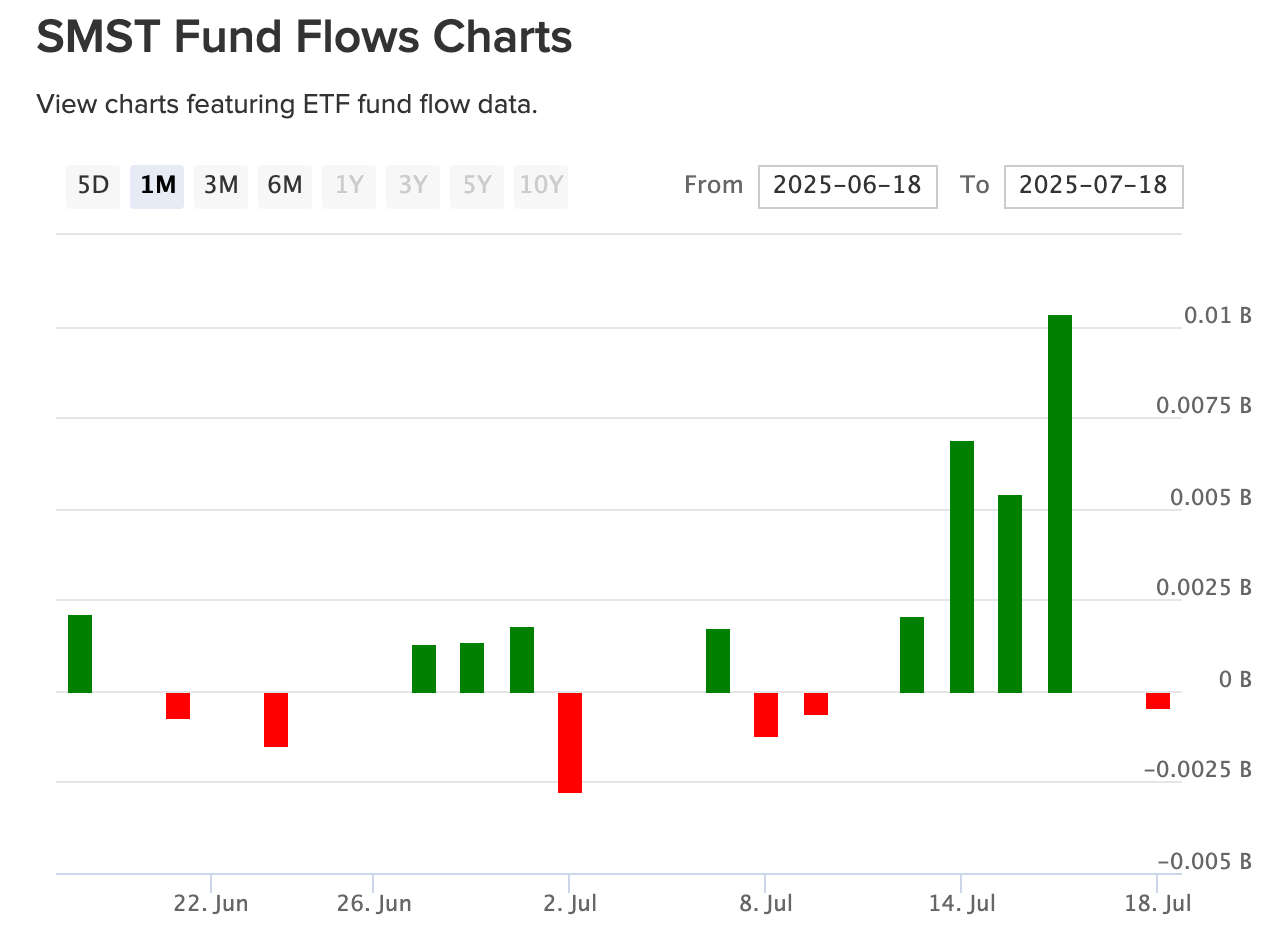Image resolution: width=1274 pixels, height=939 pixels.
Task: Switch to the 3M range
Action: click(221, 186)
